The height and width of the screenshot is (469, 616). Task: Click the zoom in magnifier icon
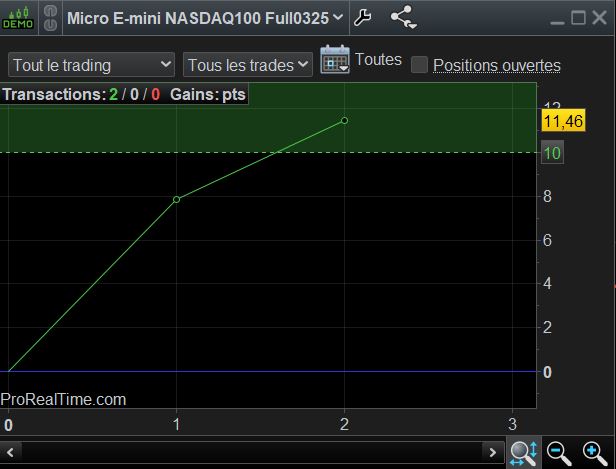click(x=595, y=453)
